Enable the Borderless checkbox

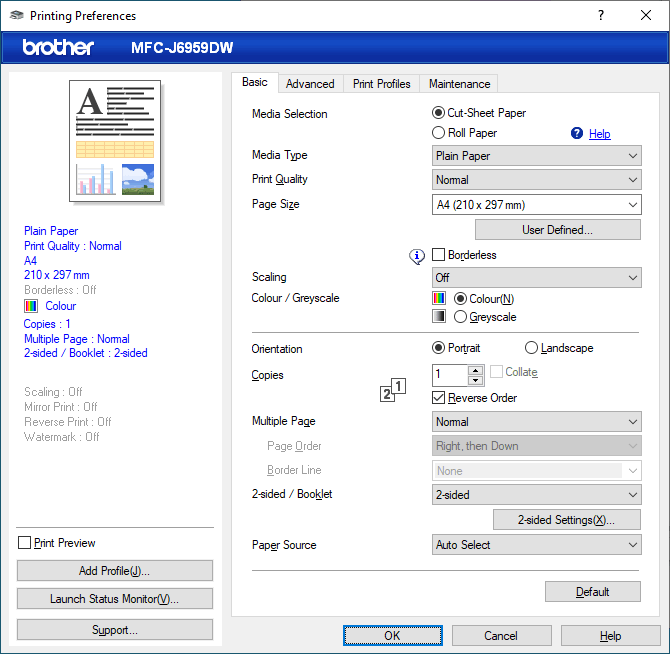439,255
